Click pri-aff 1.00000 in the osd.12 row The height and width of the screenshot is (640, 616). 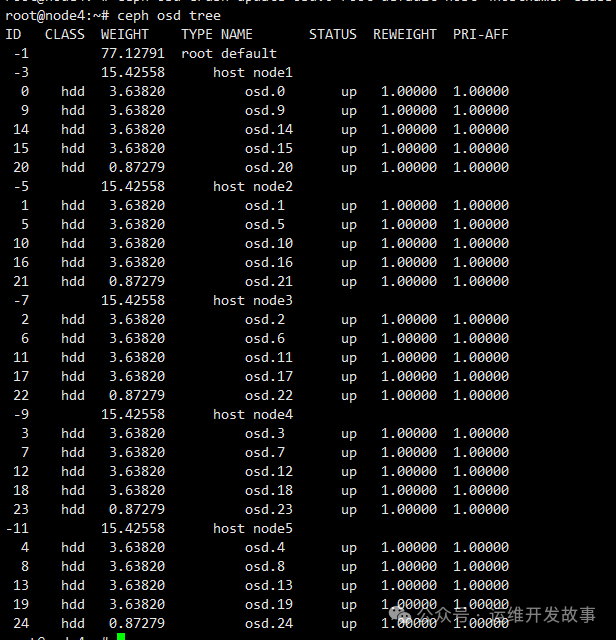[x=481, y=471]
